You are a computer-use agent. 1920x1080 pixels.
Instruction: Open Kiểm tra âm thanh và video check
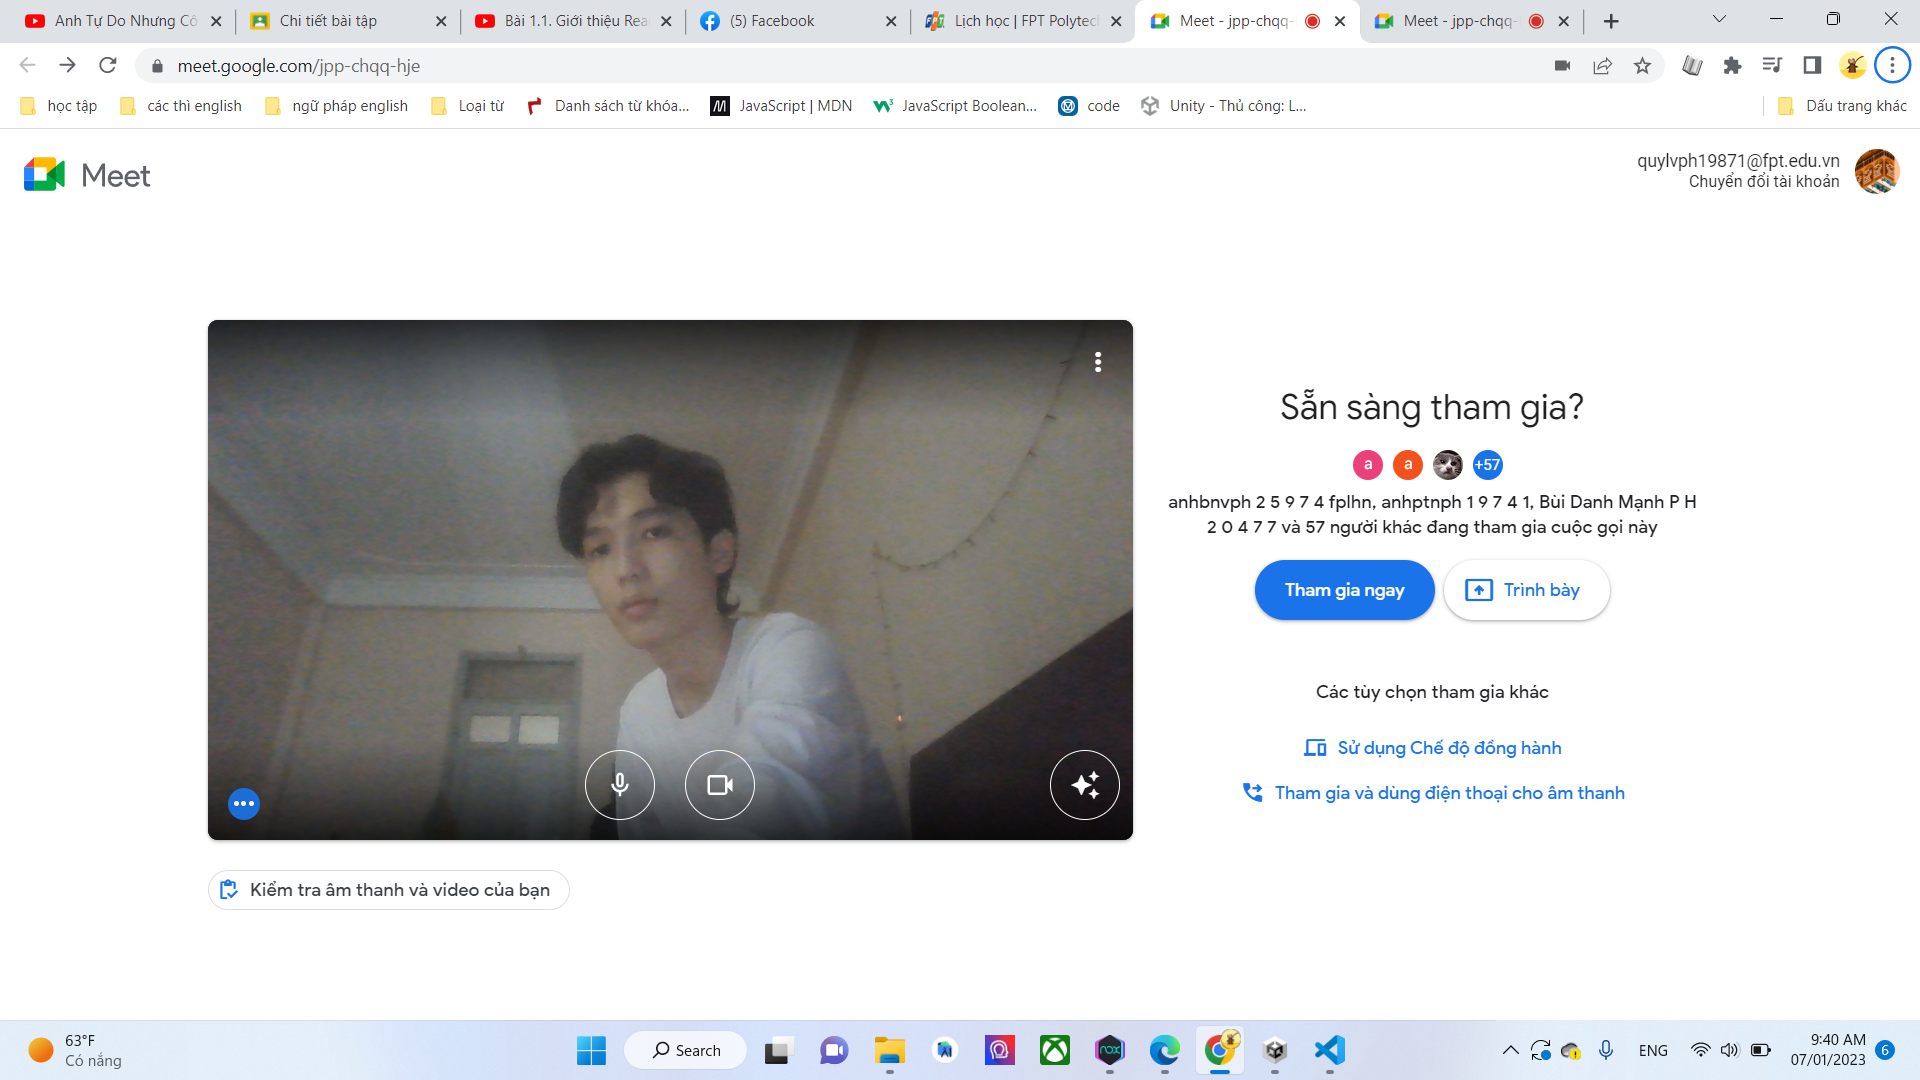pos(388,890)
